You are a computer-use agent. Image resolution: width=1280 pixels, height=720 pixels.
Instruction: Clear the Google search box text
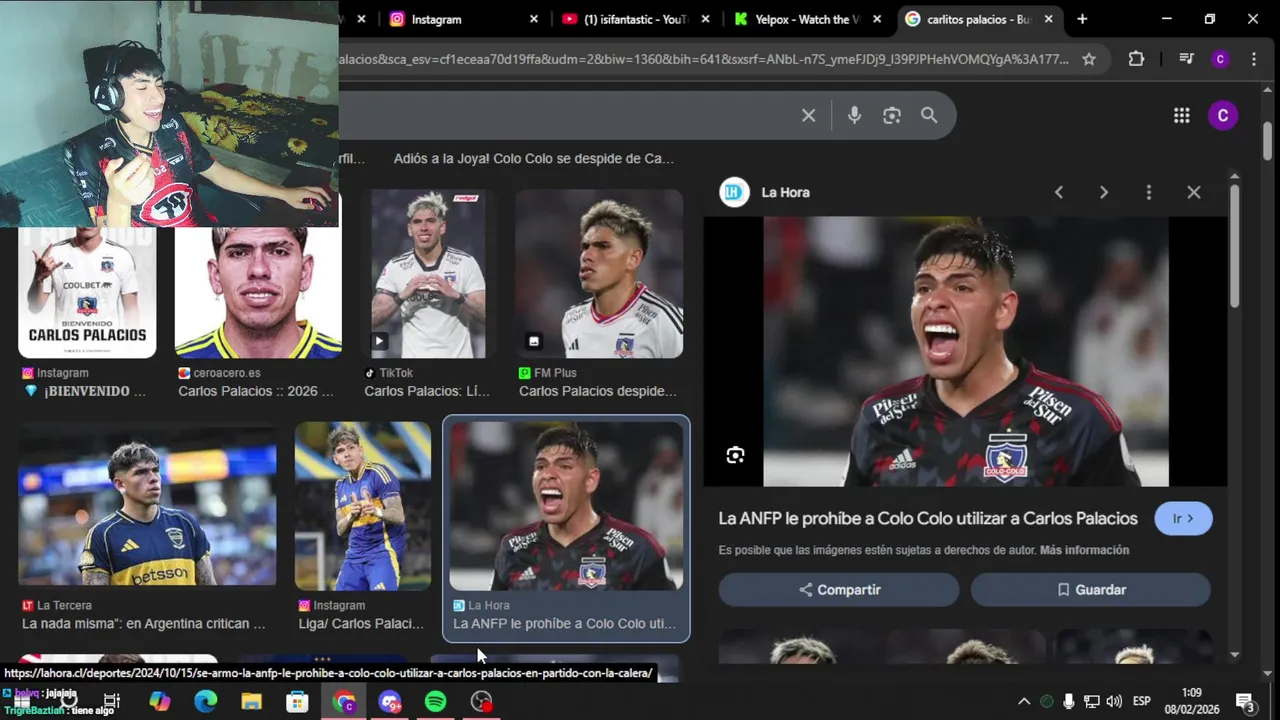[x=808, y=115]
